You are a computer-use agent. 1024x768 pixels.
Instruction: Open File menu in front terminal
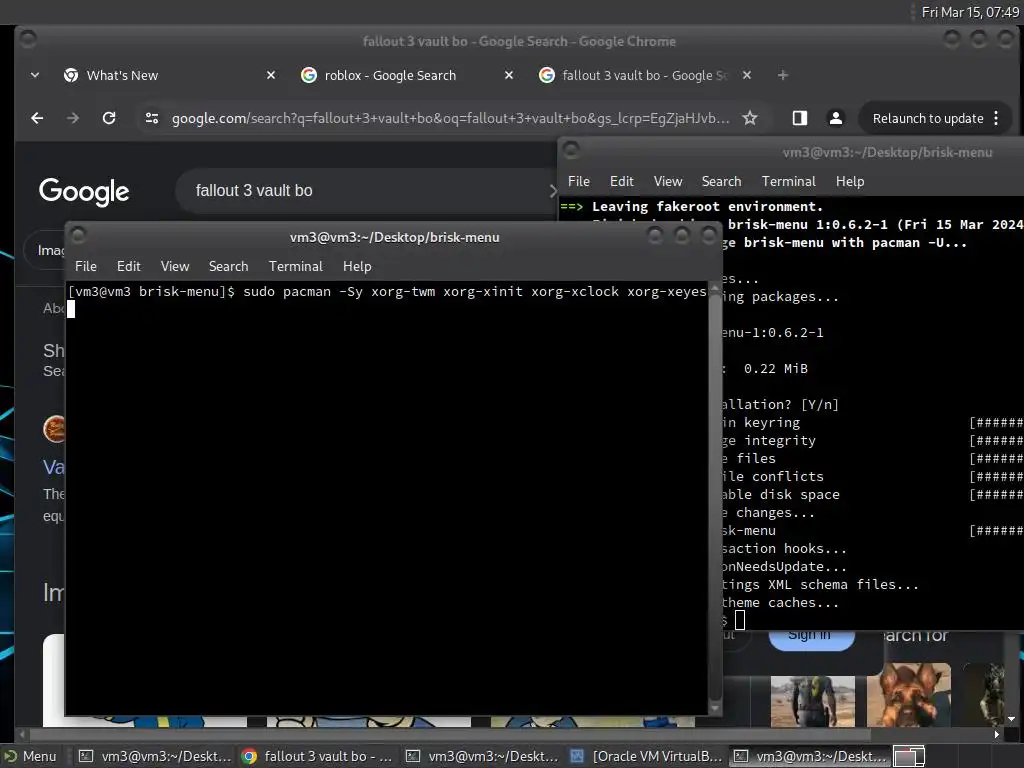pos(86,266)
